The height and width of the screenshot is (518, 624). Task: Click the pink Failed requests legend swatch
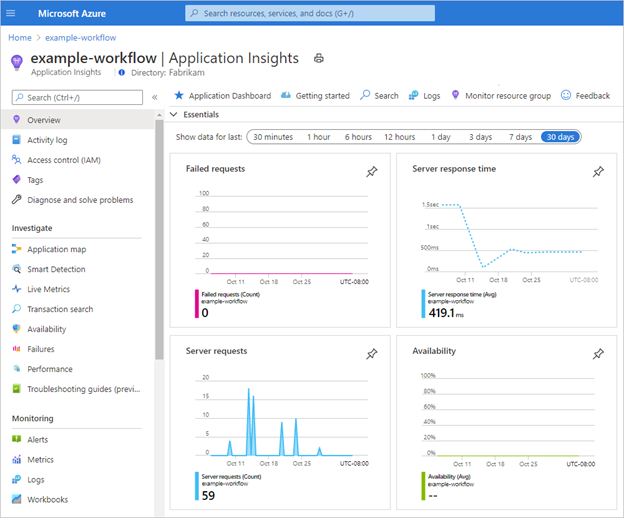click(x=197, y=304)
